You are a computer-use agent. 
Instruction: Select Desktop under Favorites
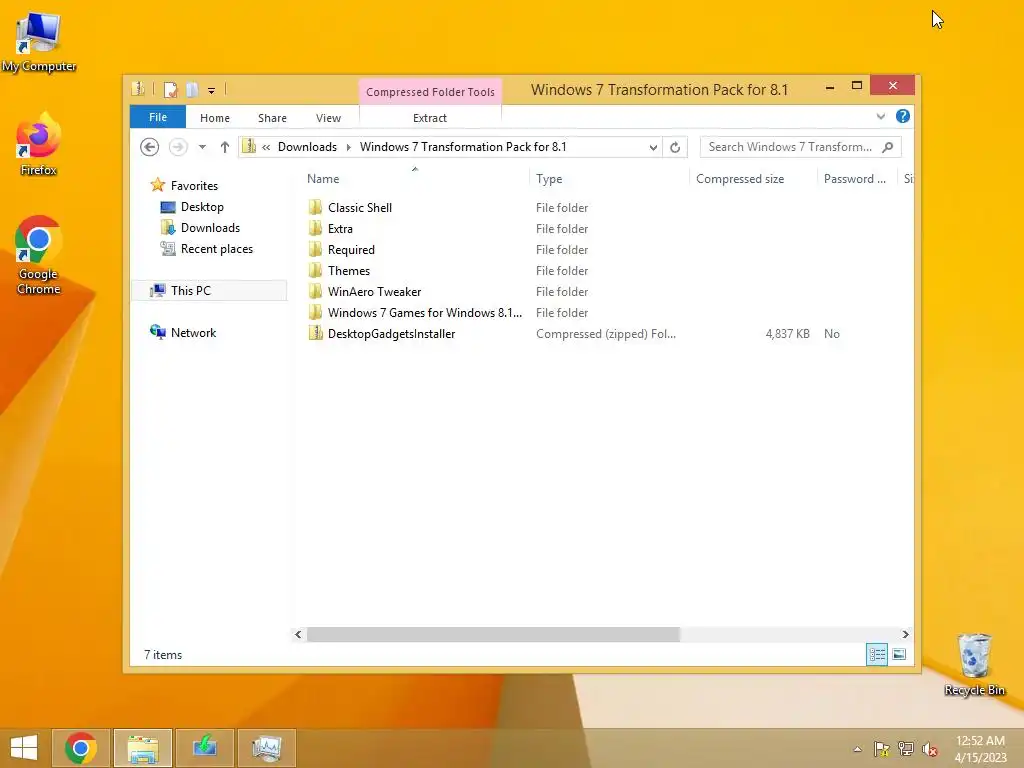(x=202, y=207)
